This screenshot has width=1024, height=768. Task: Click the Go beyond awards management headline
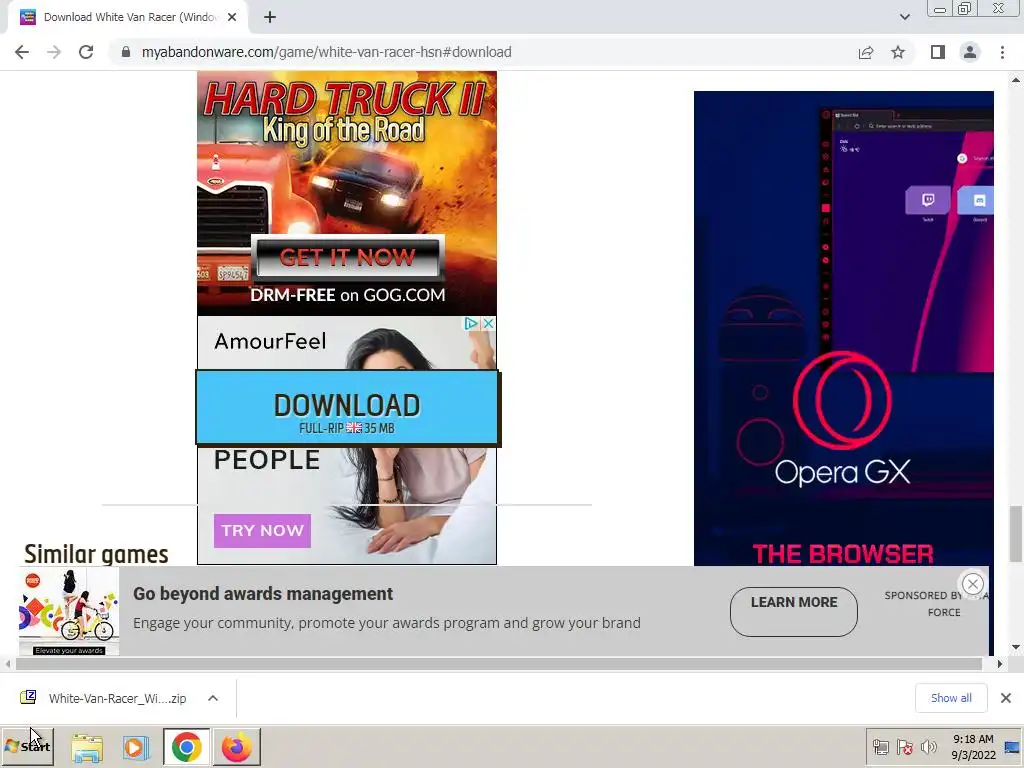[x=263, y=594]
